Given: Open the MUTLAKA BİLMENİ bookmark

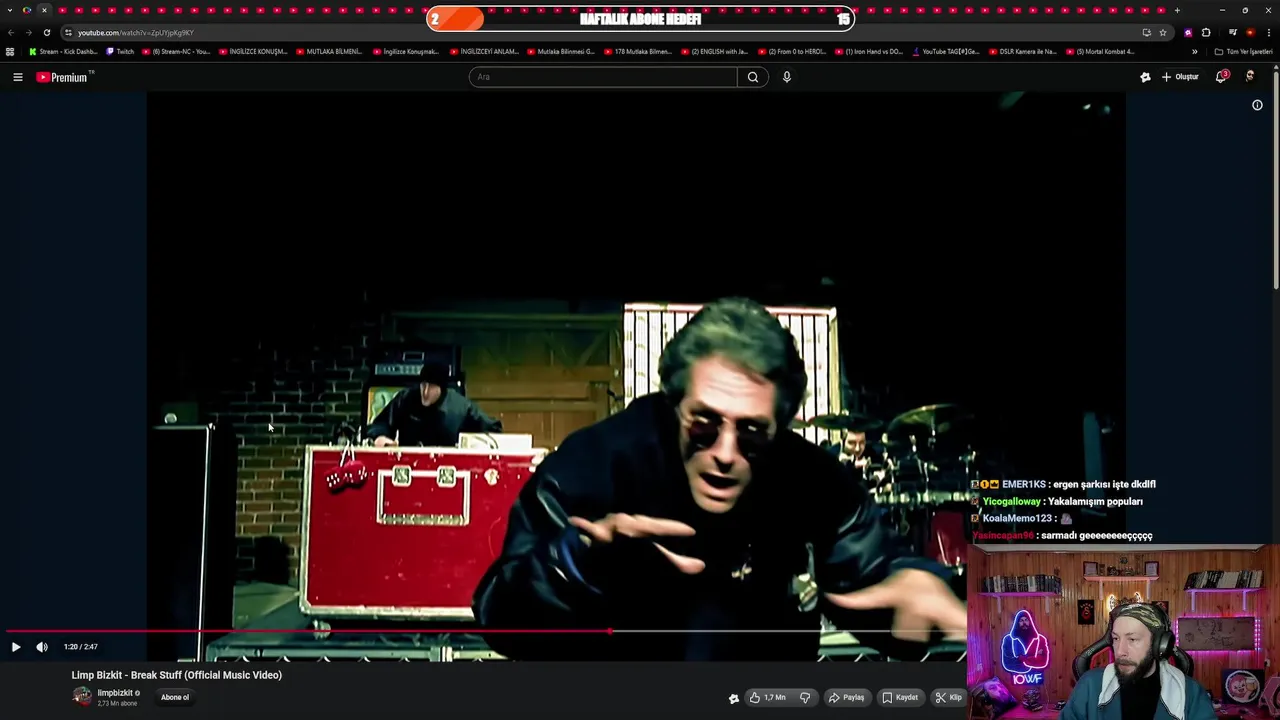Looking at the screenshot, I should [x=329, y=52].
